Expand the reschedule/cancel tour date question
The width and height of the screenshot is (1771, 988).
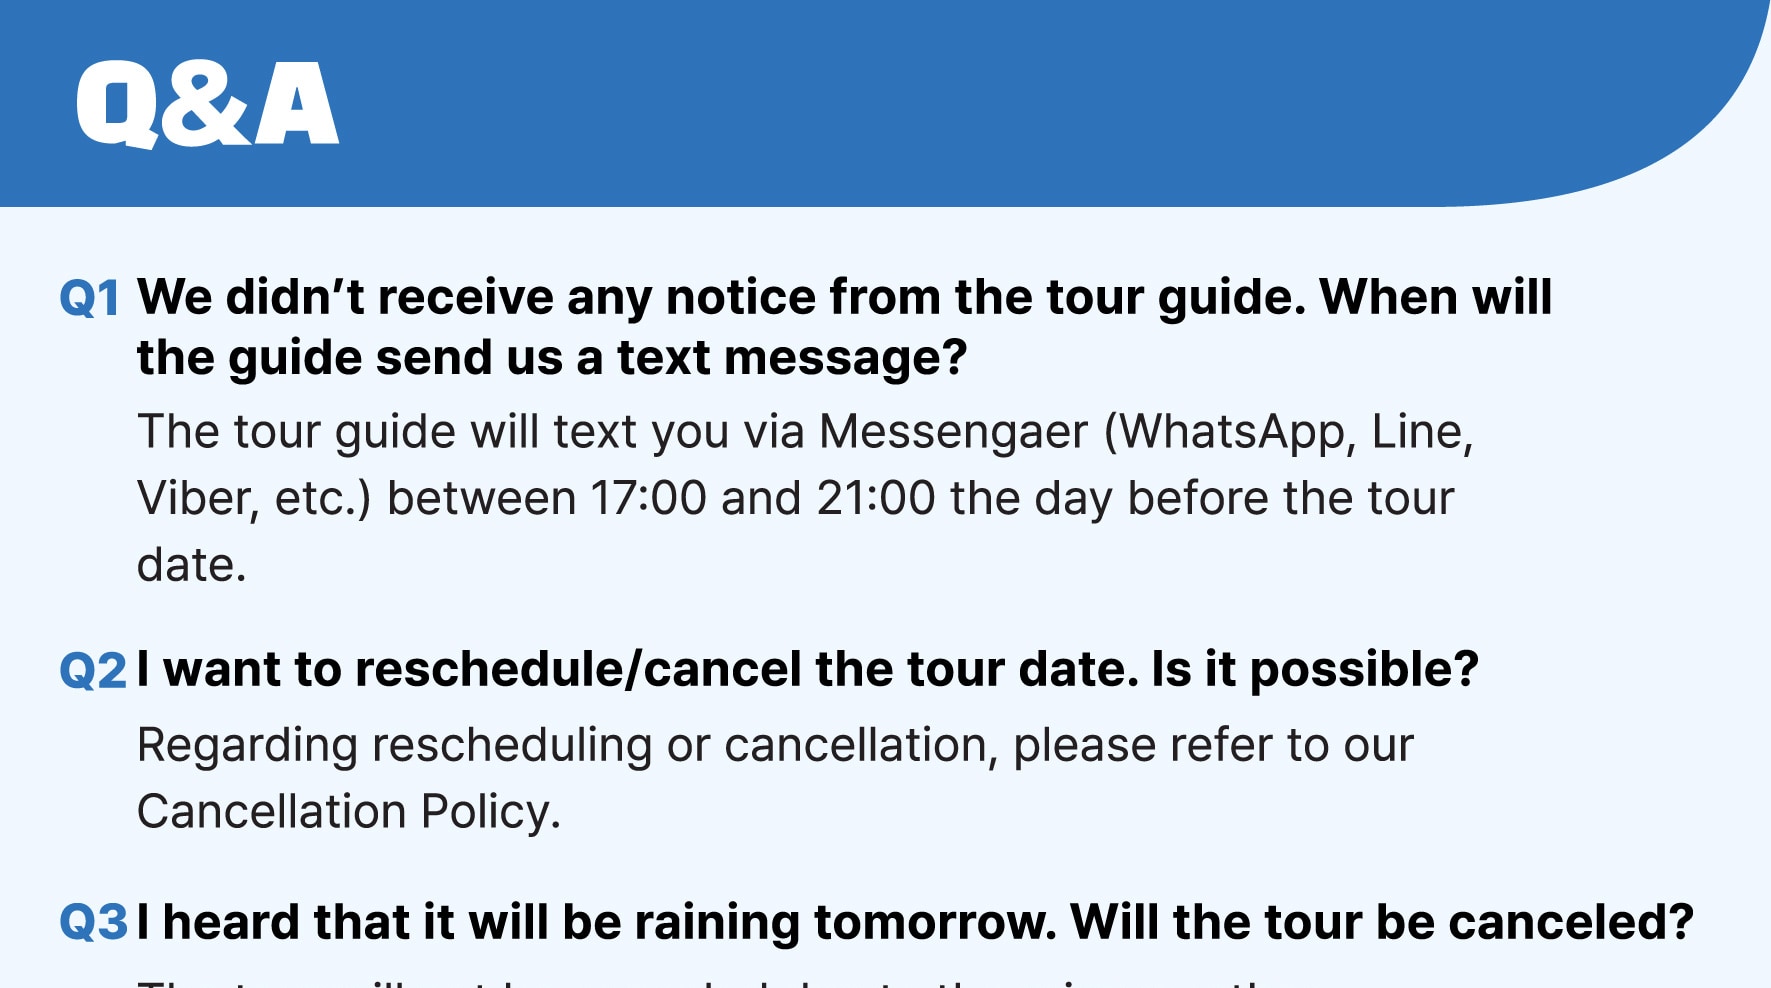click(807, 669)
